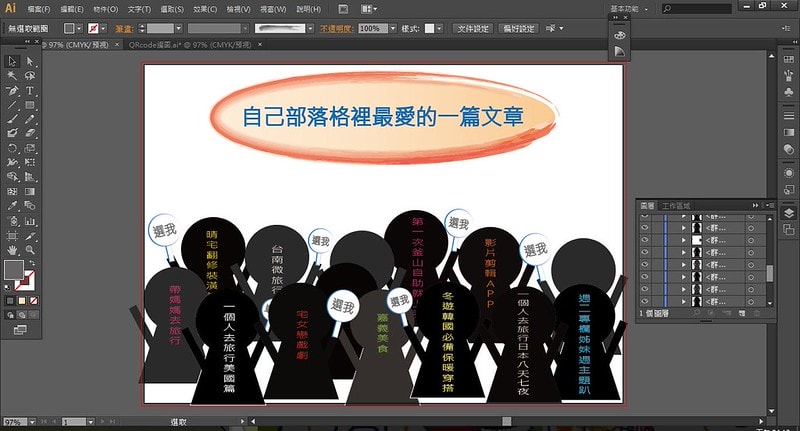Select the Rectangle tool

click(30, 105)
